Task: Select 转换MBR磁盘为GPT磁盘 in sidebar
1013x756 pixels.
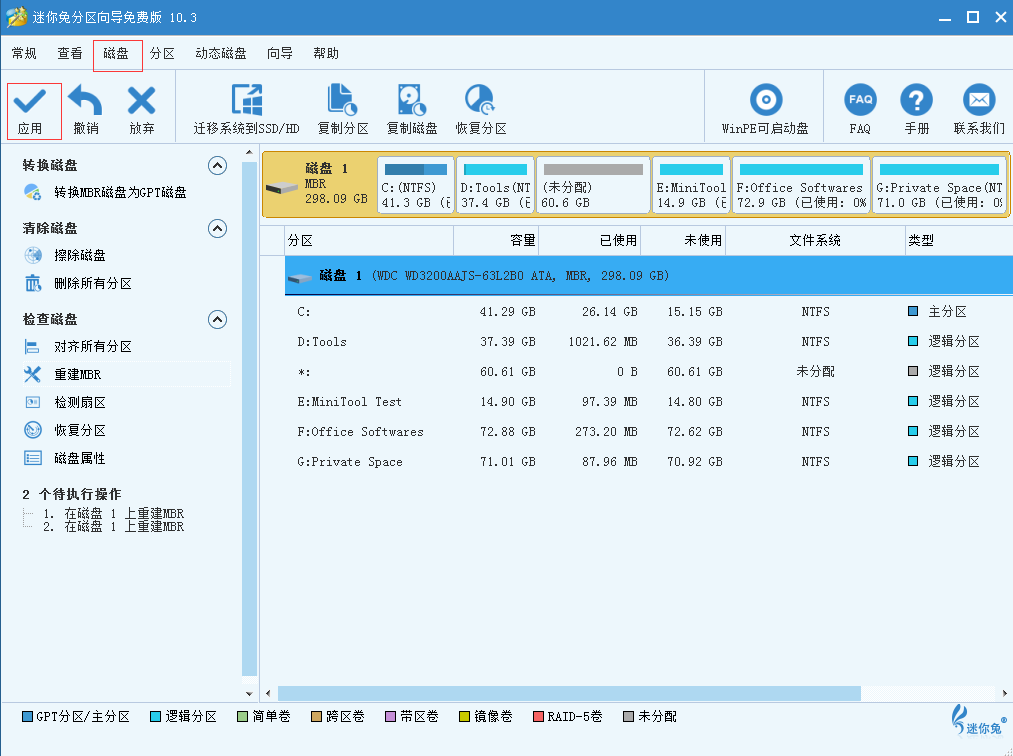Action: tap(120, 193)
